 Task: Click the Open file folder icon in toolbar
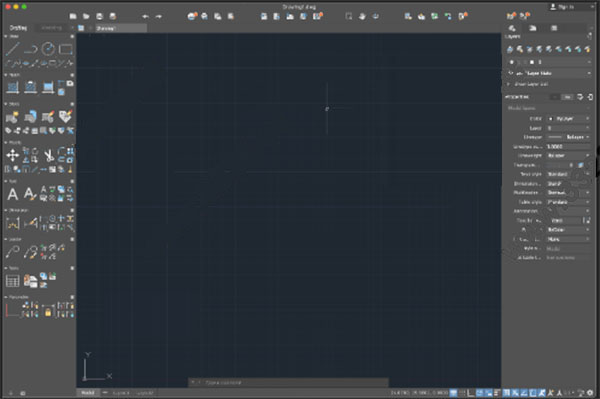[86, 16]
